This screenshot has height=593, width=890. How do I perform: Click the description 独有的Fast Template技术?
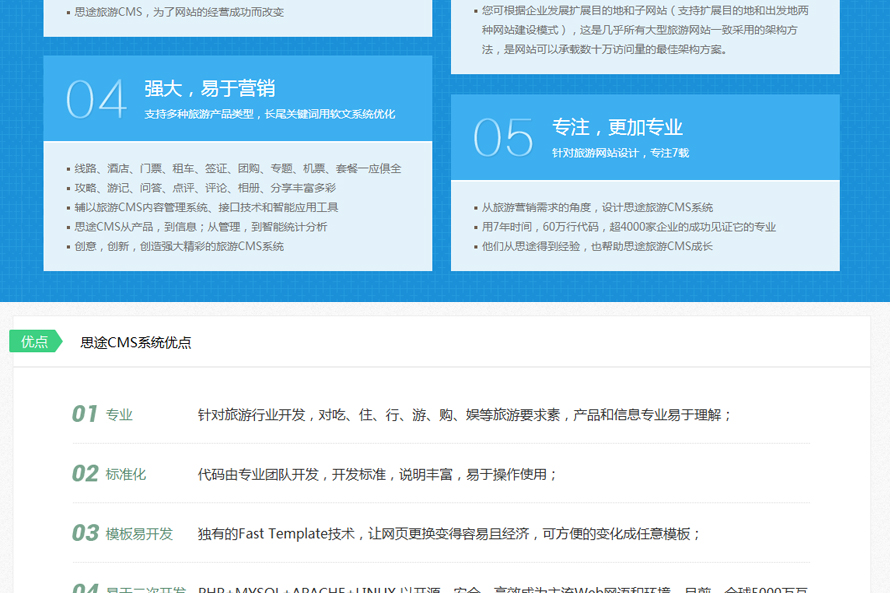coord(449,534)
